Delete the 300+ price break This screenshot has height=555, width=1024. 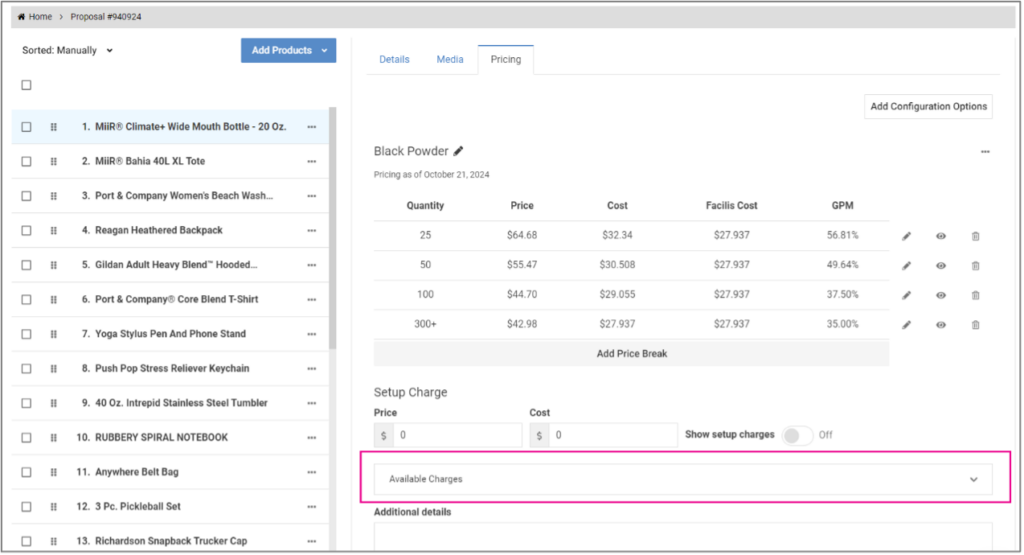click(976, 325)
